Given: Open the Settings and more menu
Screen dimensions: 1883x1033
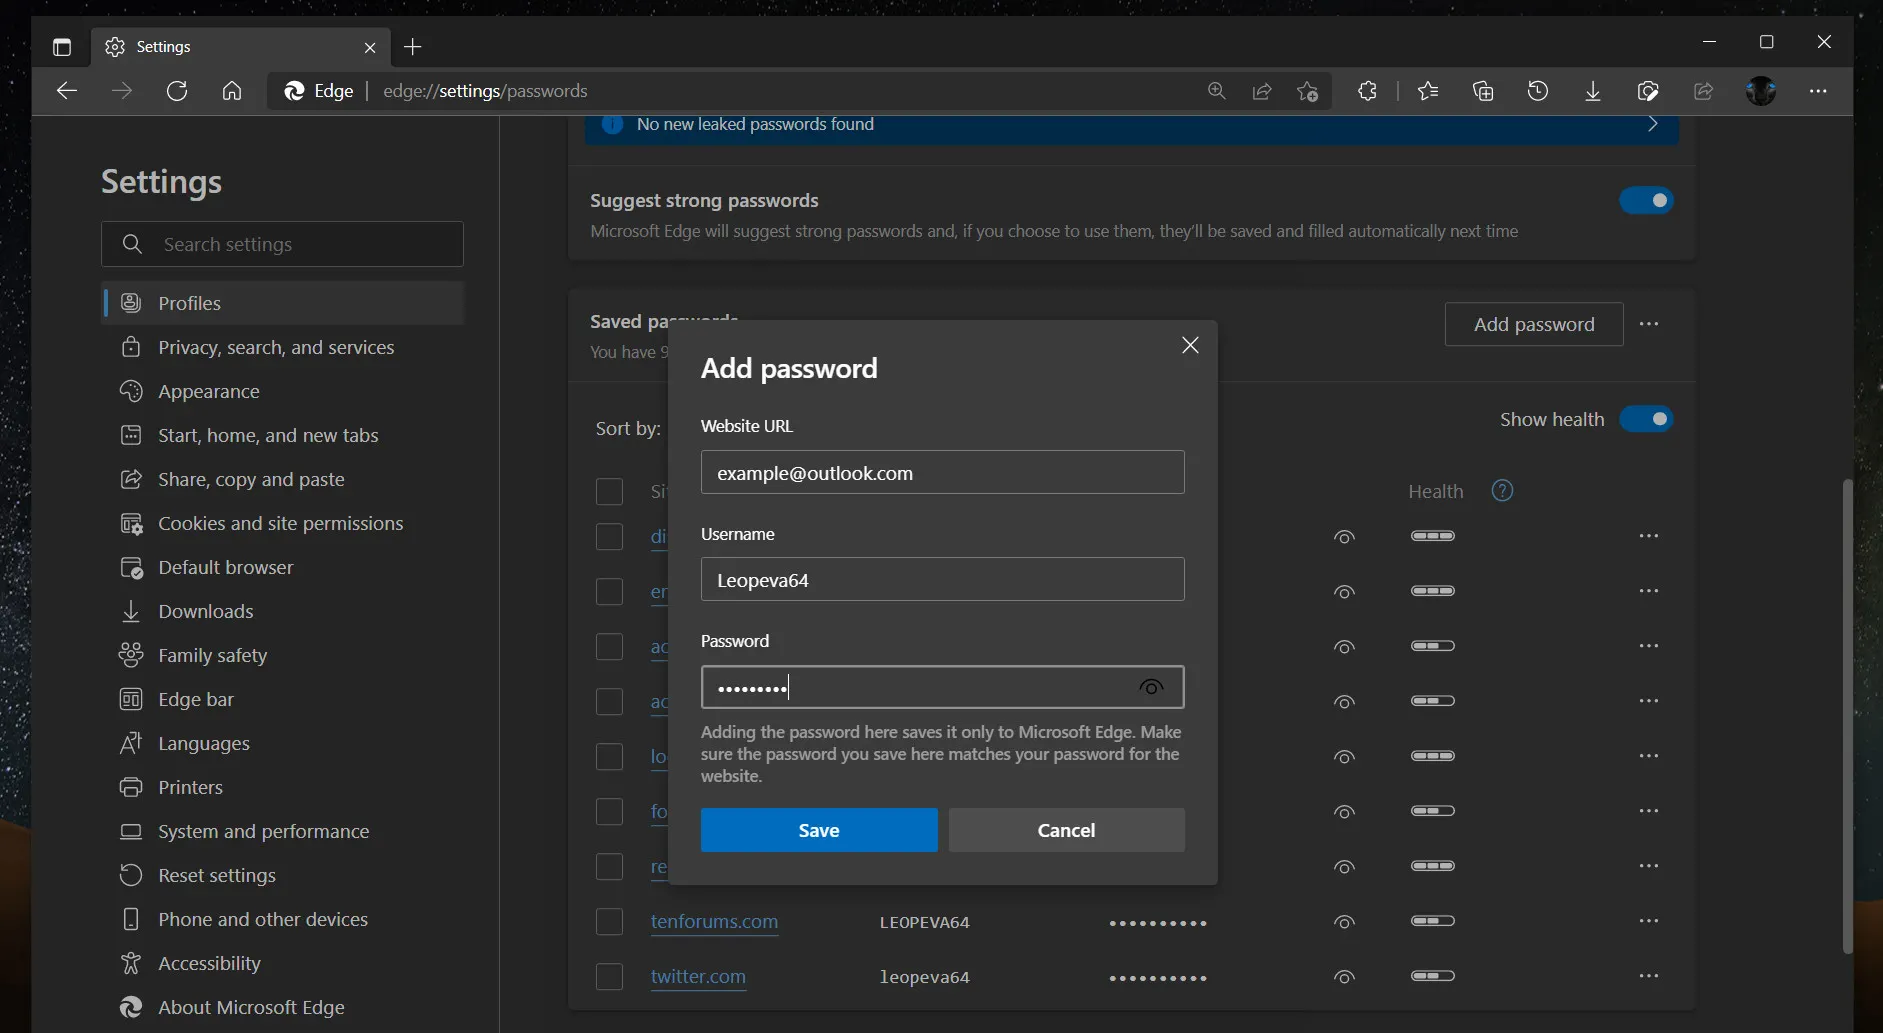Looking at the screenshot, I should (x=1819, y=91).
